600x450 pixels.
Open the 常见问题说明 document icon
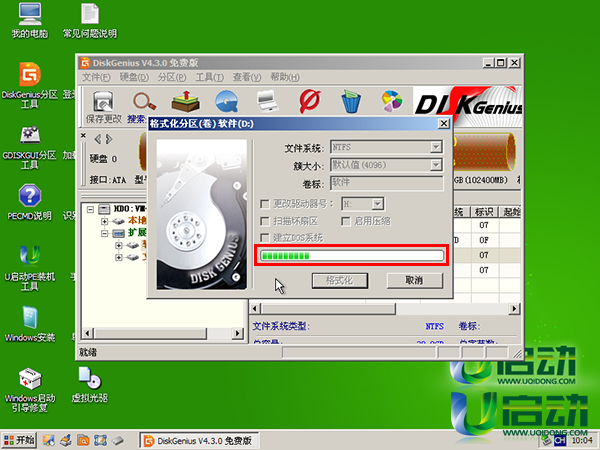click(90, 20)
